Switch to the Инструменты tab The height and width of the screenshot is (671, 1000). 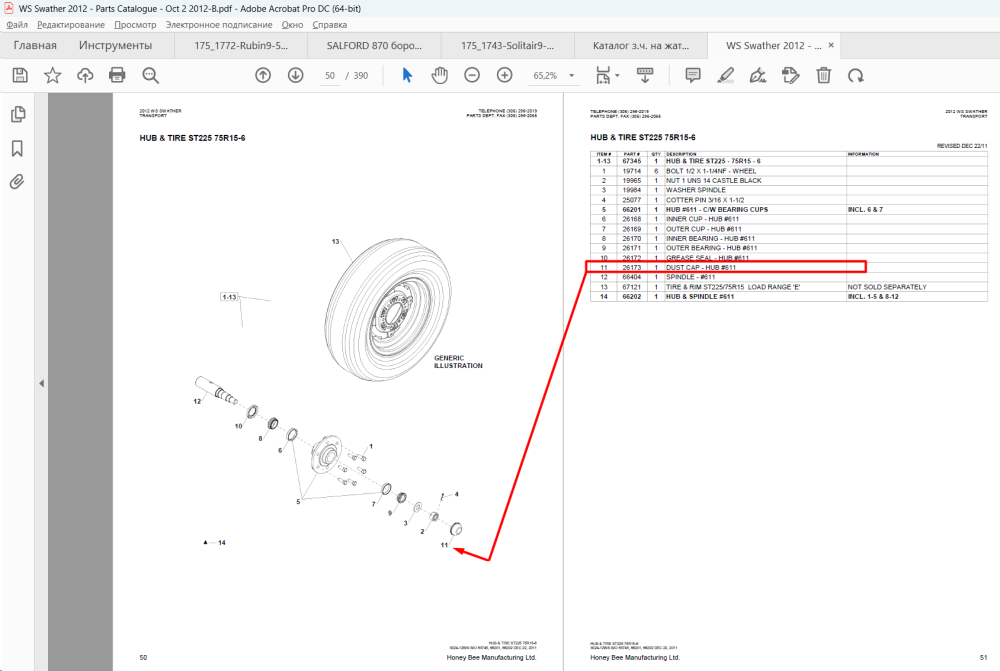point(115,45)
